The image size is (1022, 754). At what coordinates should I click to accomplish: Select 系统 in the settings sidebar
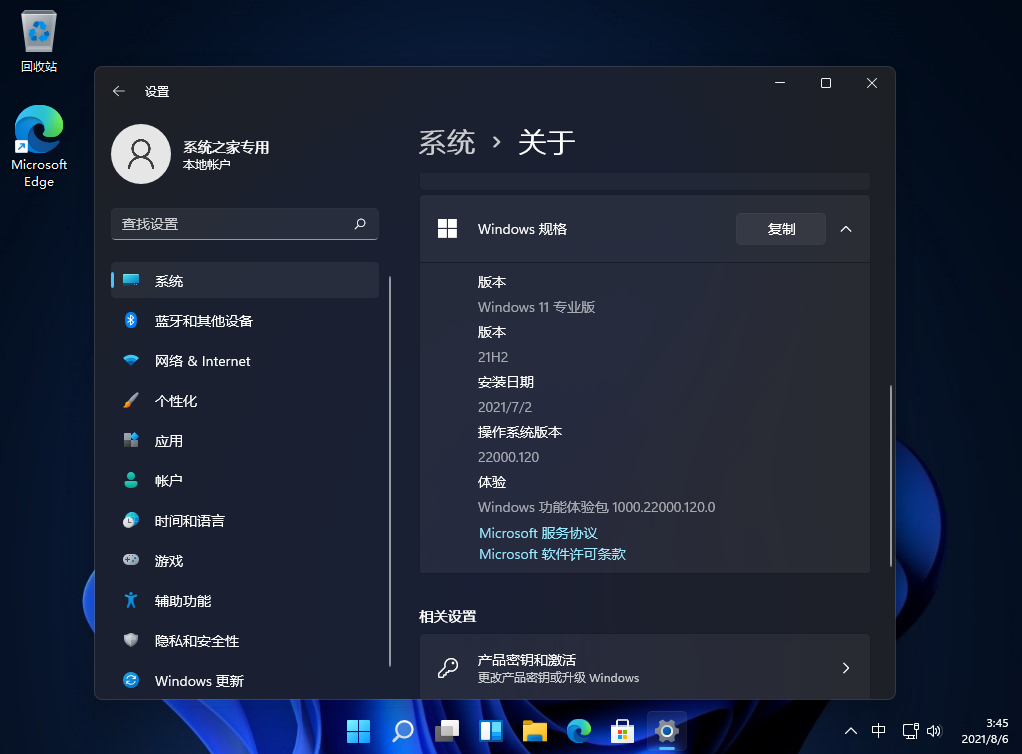point(168,281)
